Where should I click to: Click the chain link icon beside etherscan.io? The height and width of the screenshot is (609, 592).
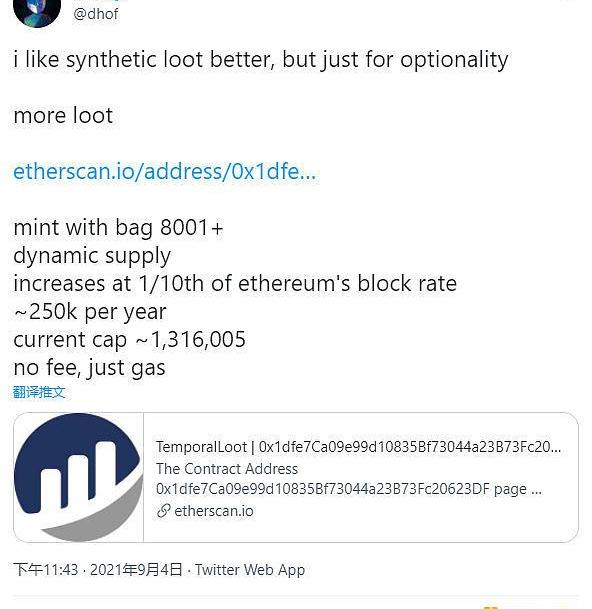click(x=164, y=511)
